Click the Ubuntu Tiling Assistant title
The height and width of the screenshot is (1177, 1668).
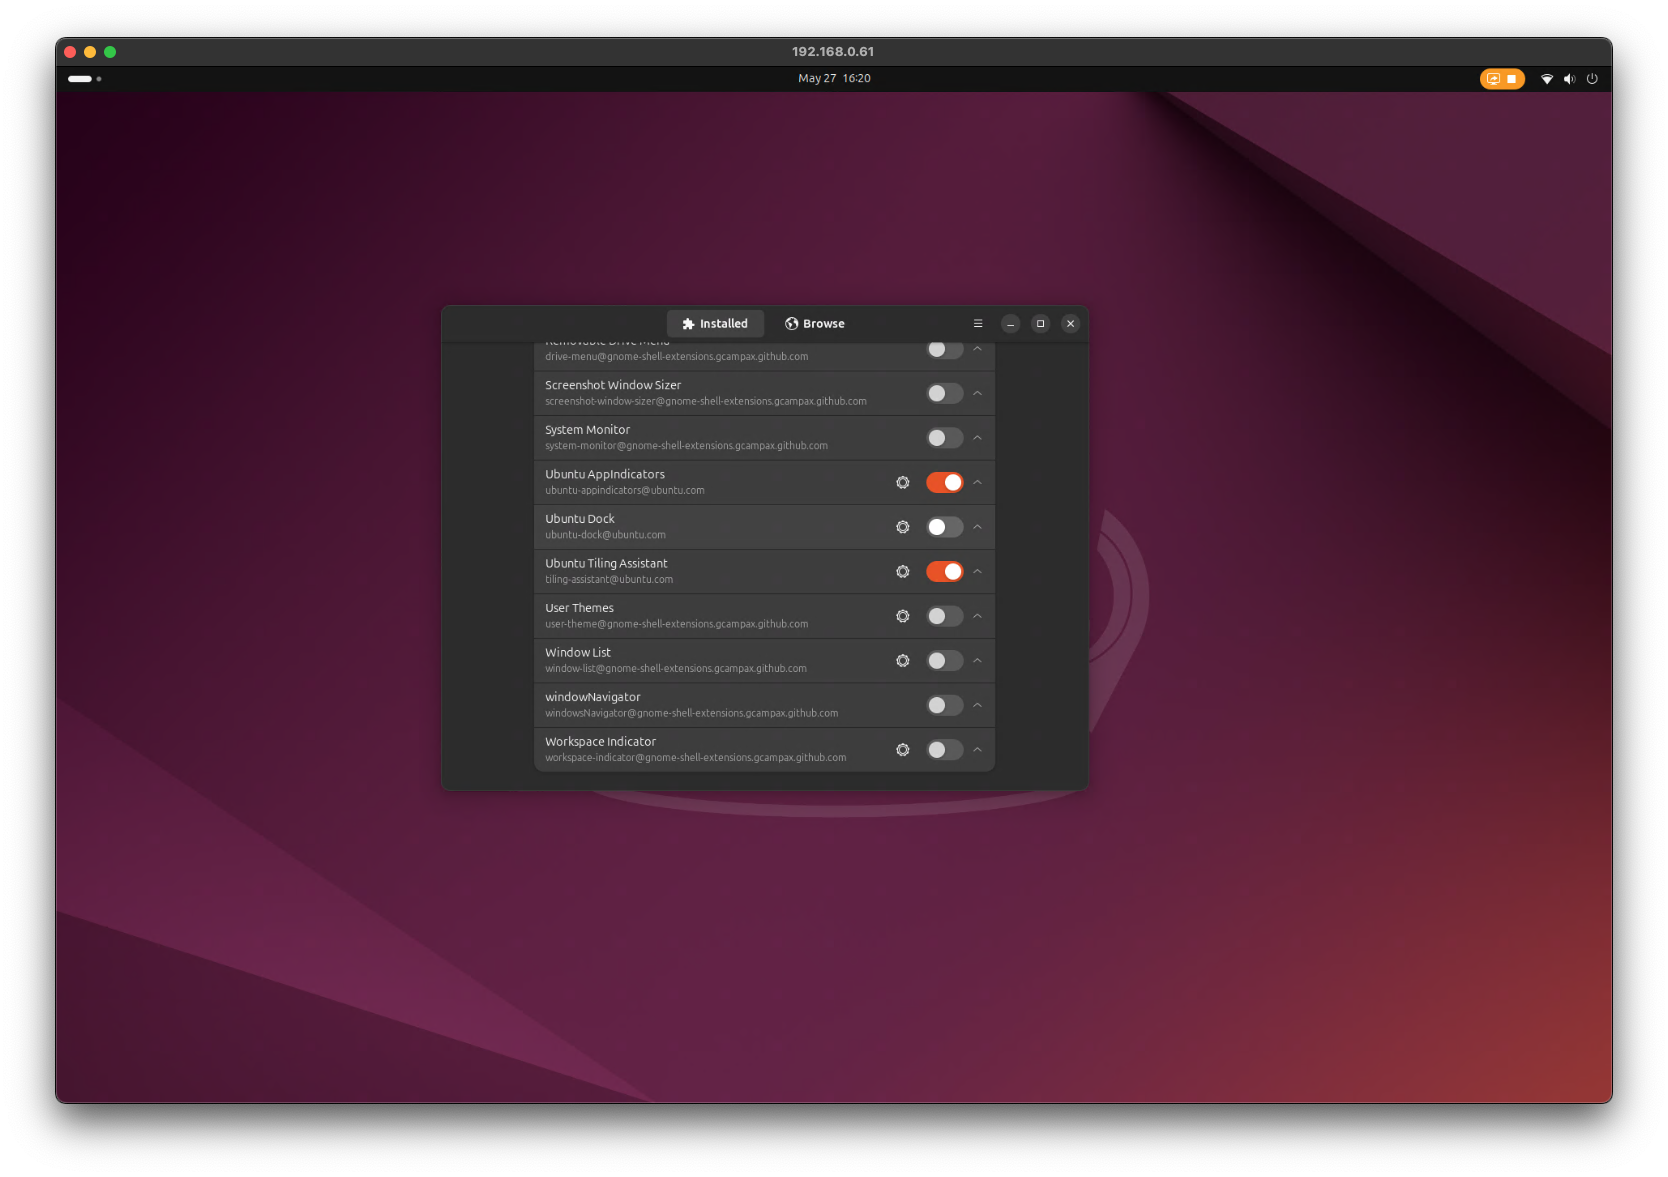pyautogui.click(x=606, y=564)
